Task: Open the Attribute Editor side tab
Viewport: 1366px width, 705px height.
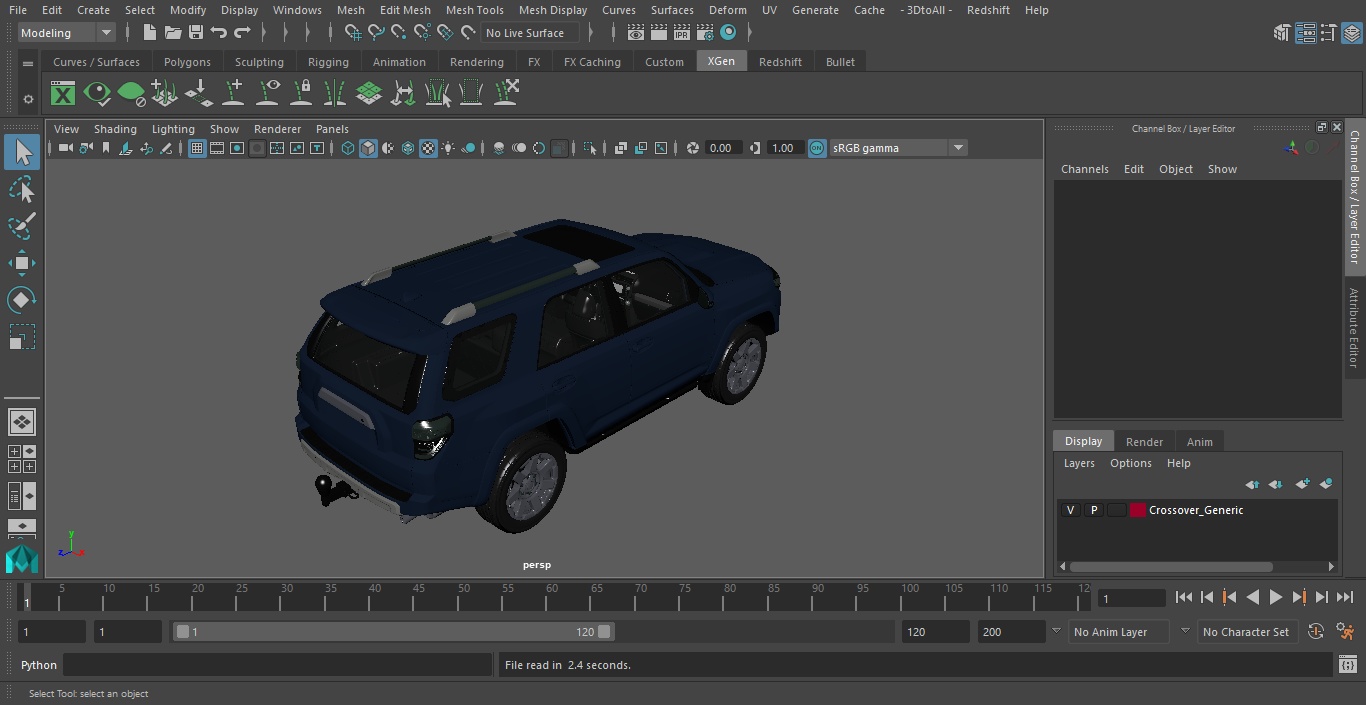Action: point(1354,328)
